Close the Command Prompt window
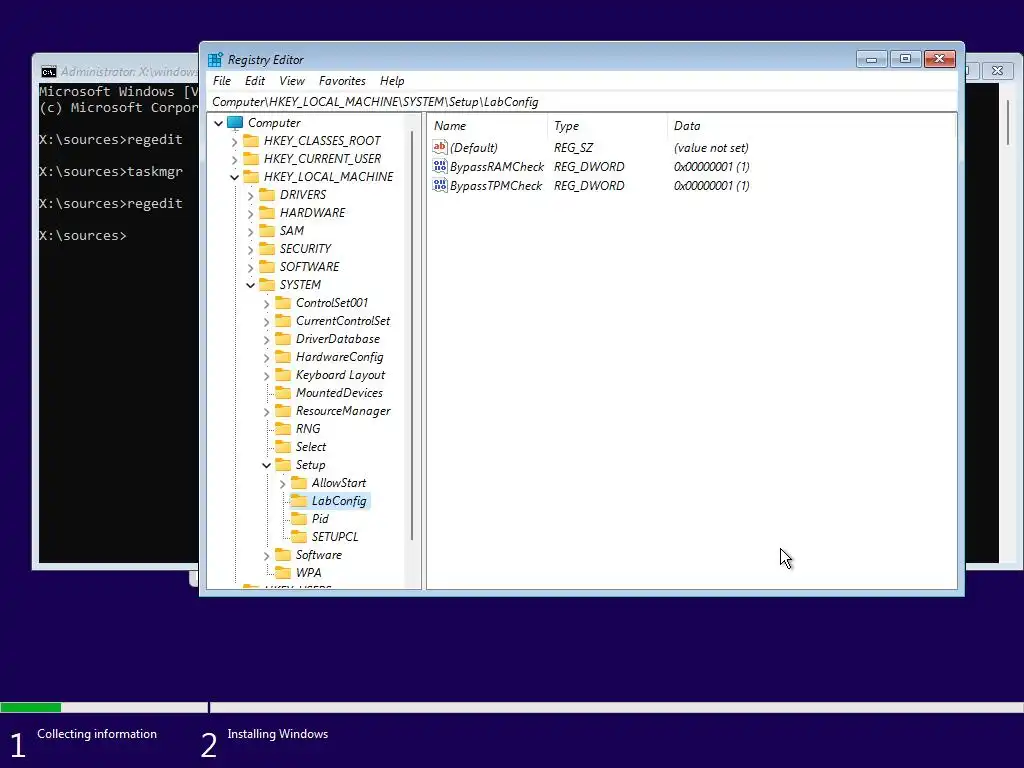The height and width of the screenshot is (768, 1024). [997, 71]
